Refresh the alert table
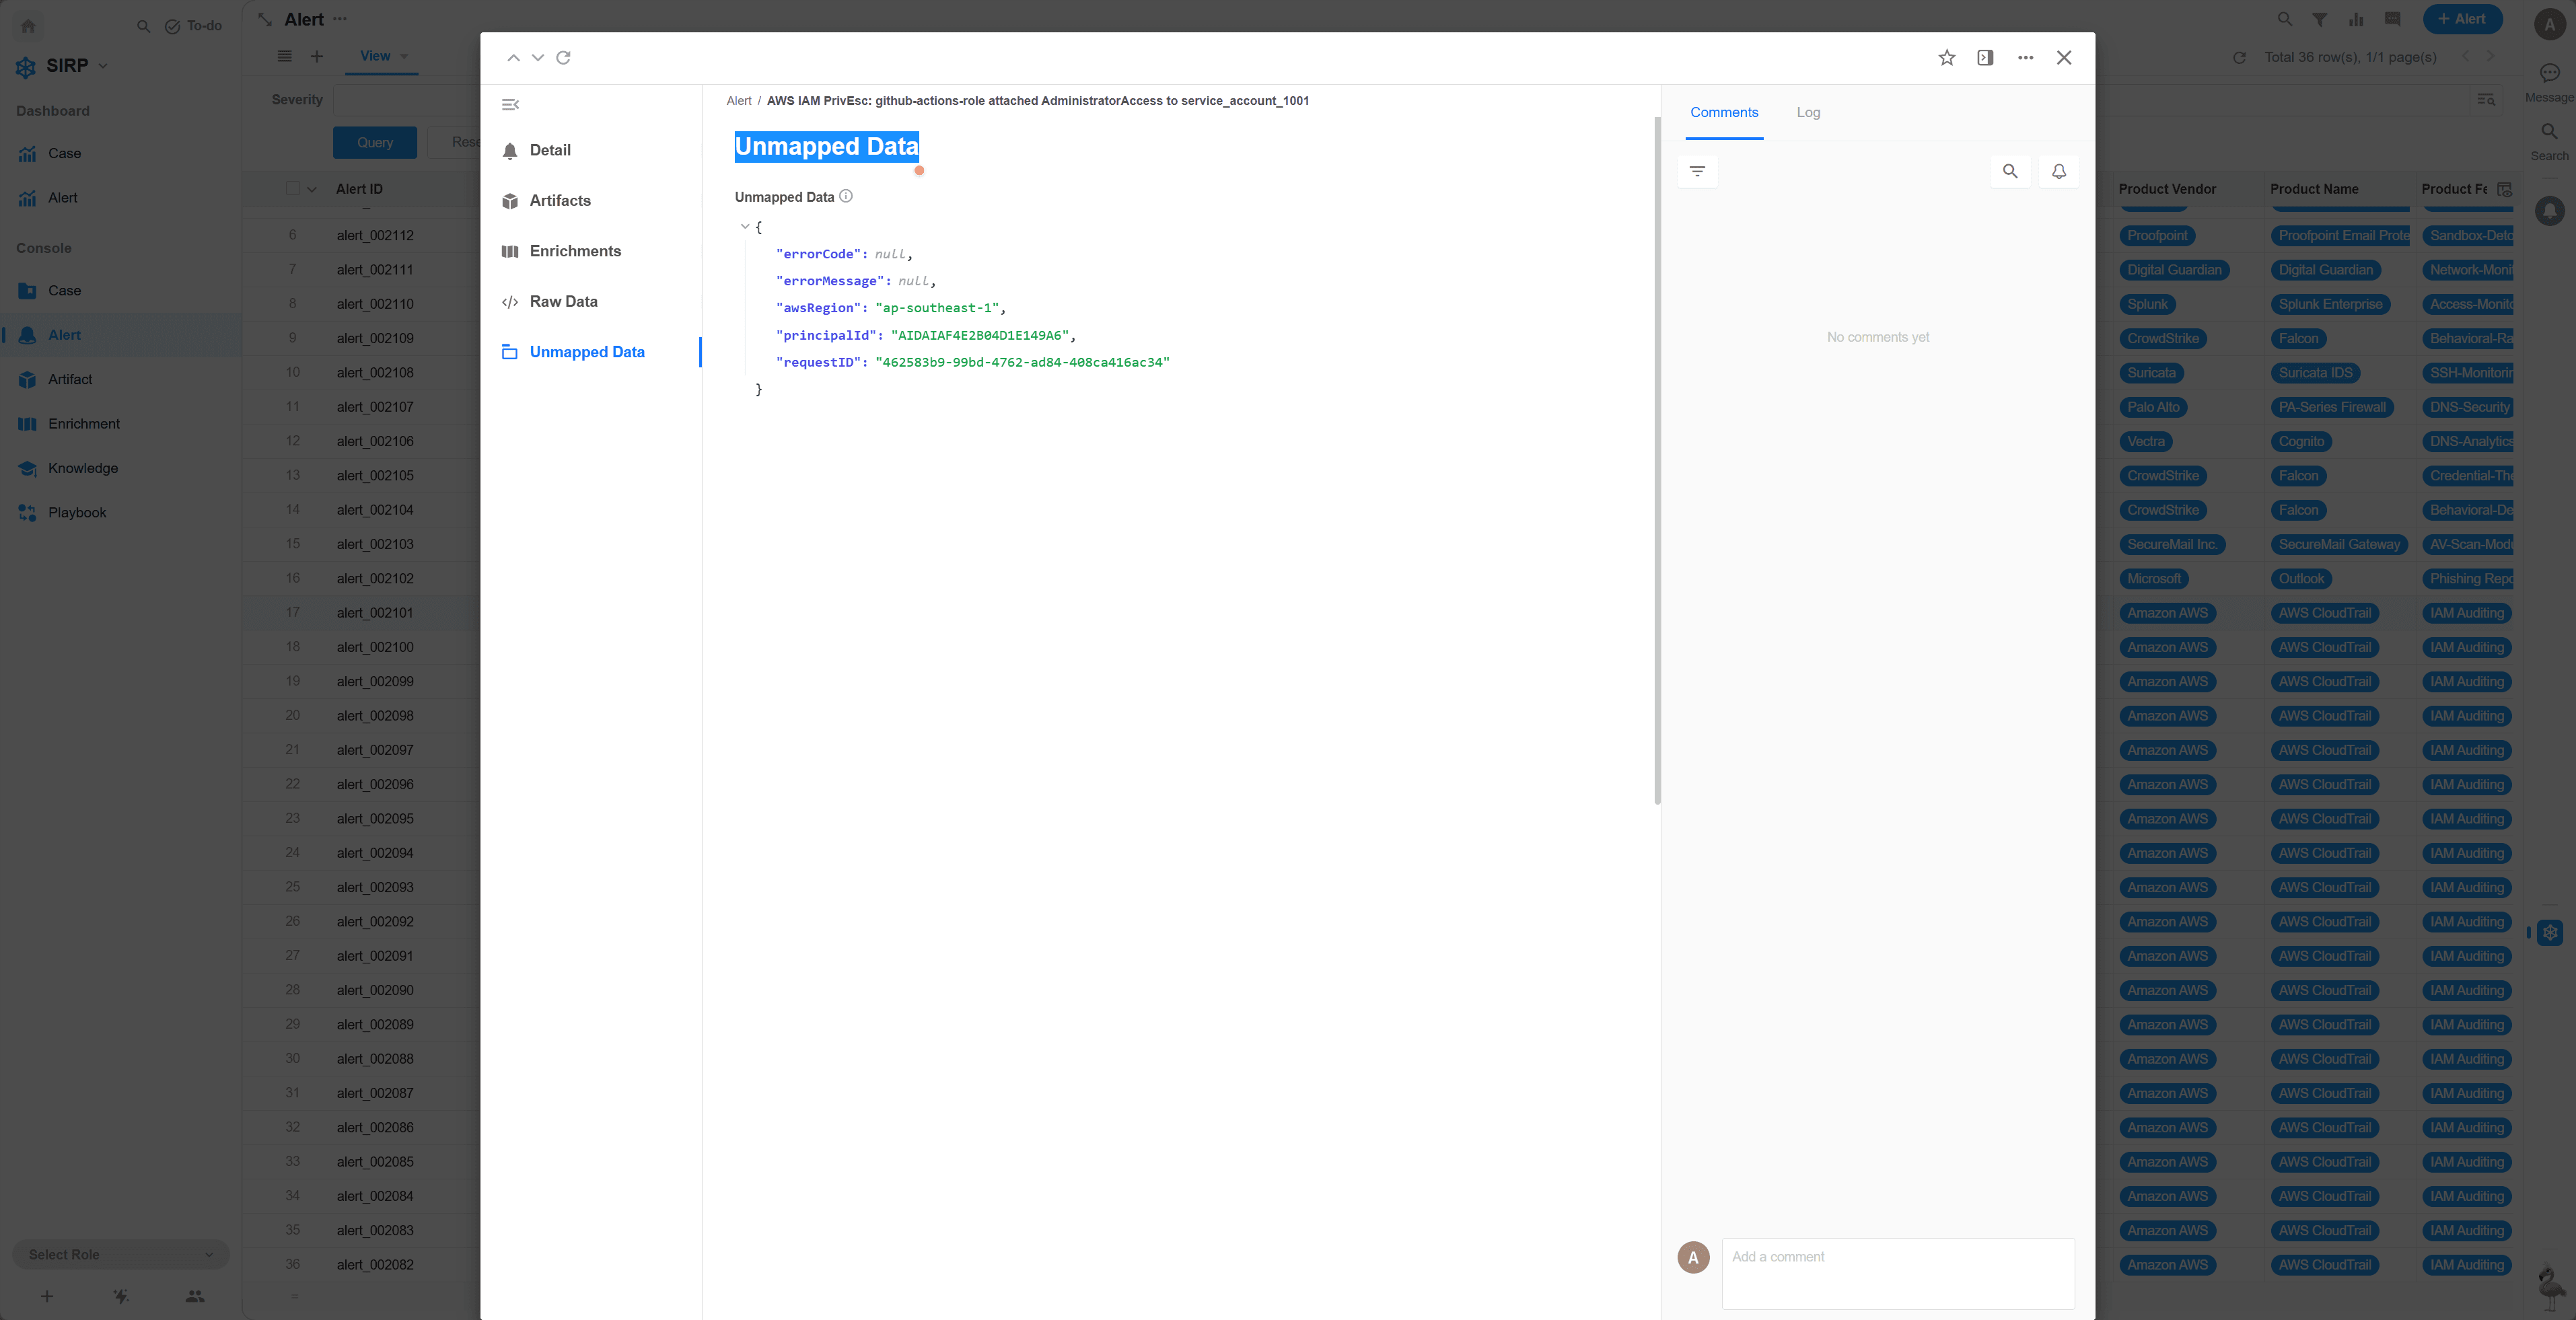 click(x=2239, y=58)
